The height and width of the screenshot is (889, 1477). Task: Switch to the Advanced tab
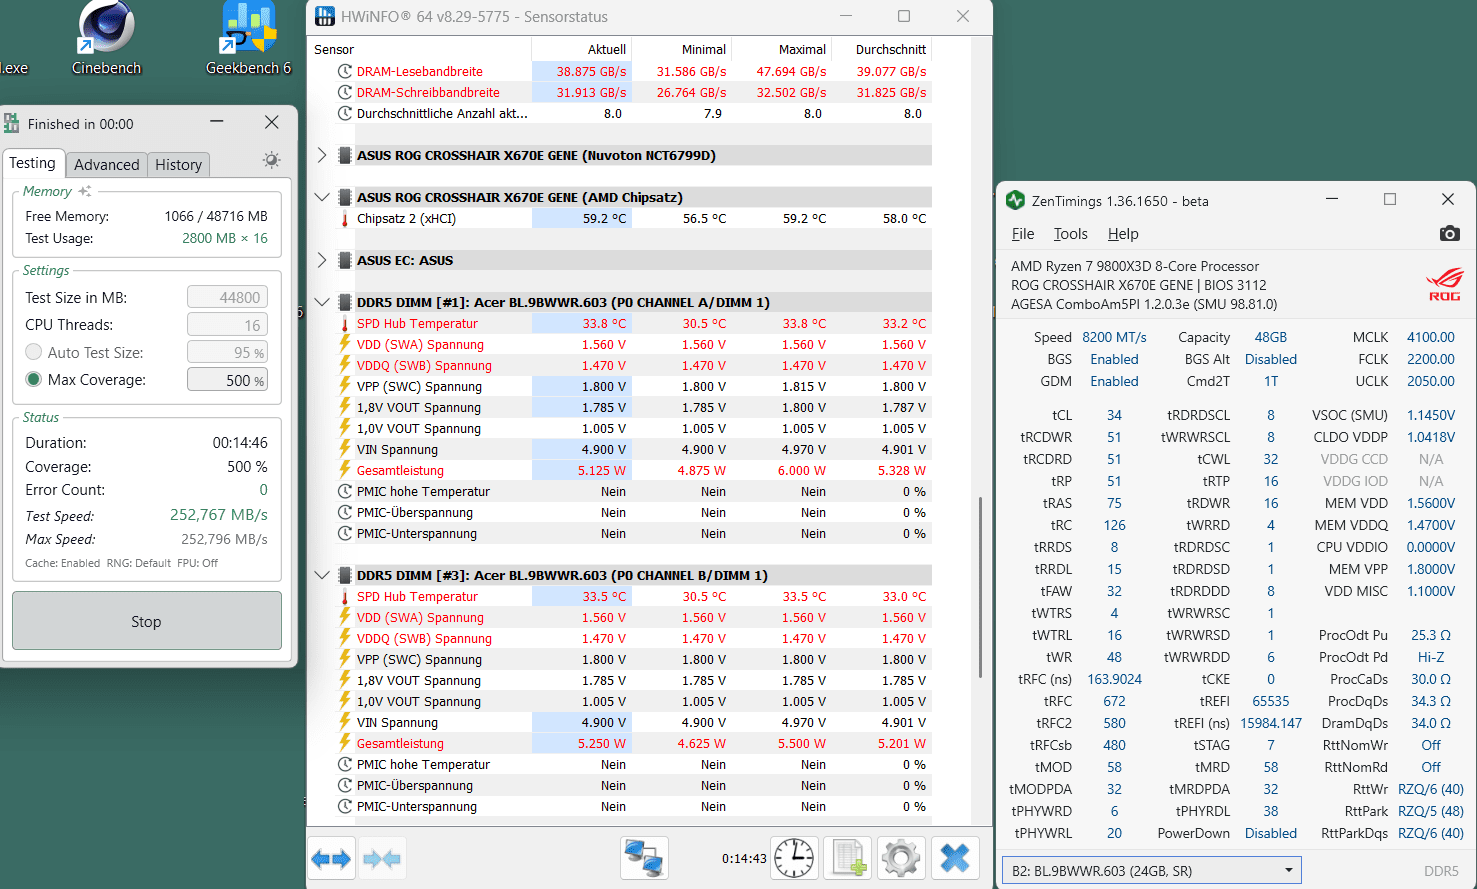(x=107, y=165)
